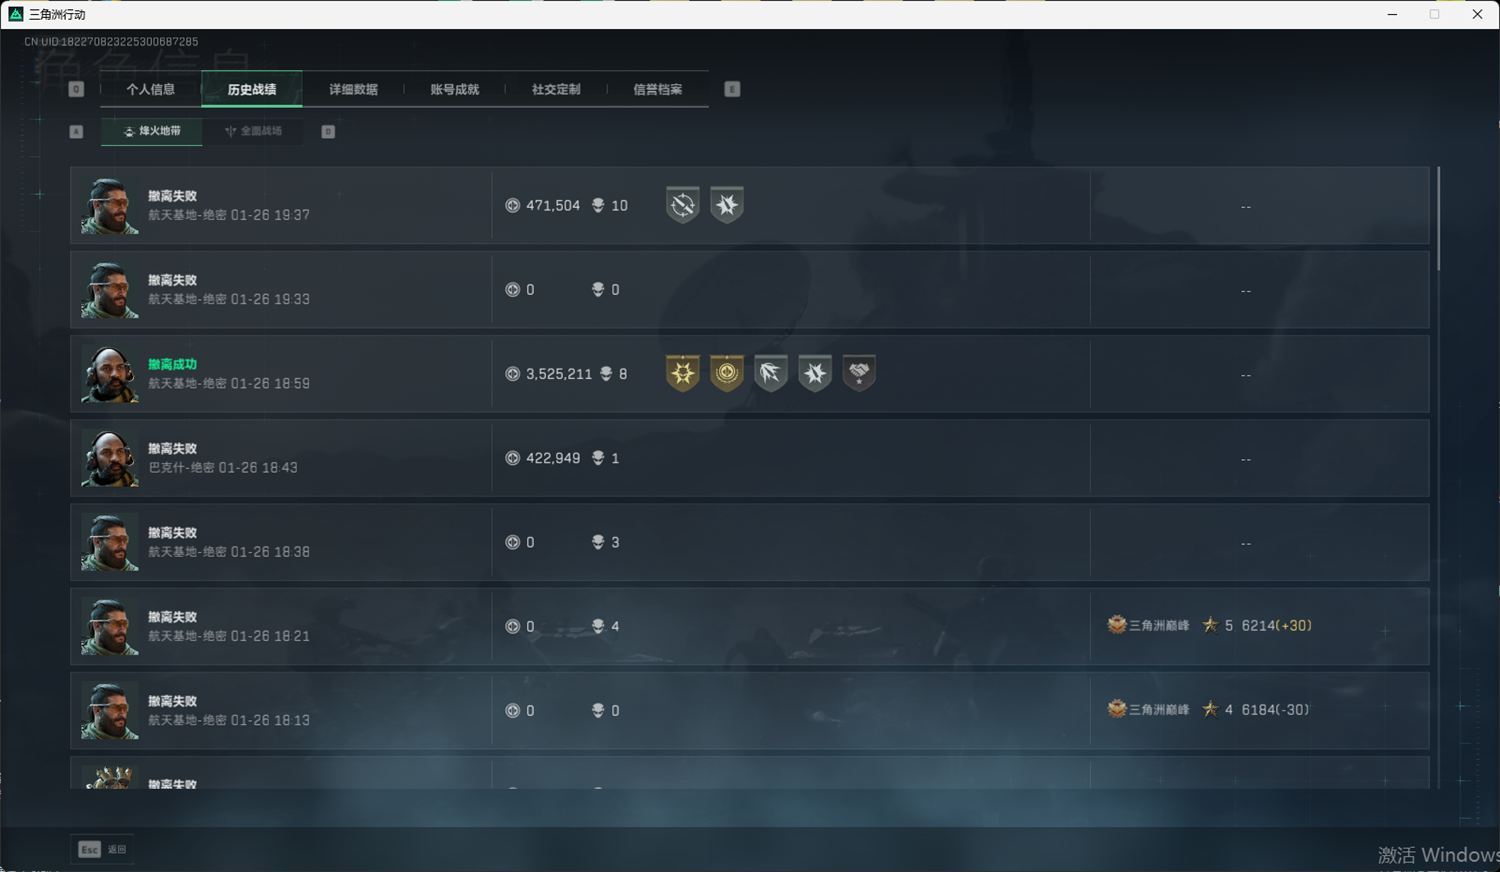Click the match history scrollbar
The image size is (1500, 872).
(1439, 218)
